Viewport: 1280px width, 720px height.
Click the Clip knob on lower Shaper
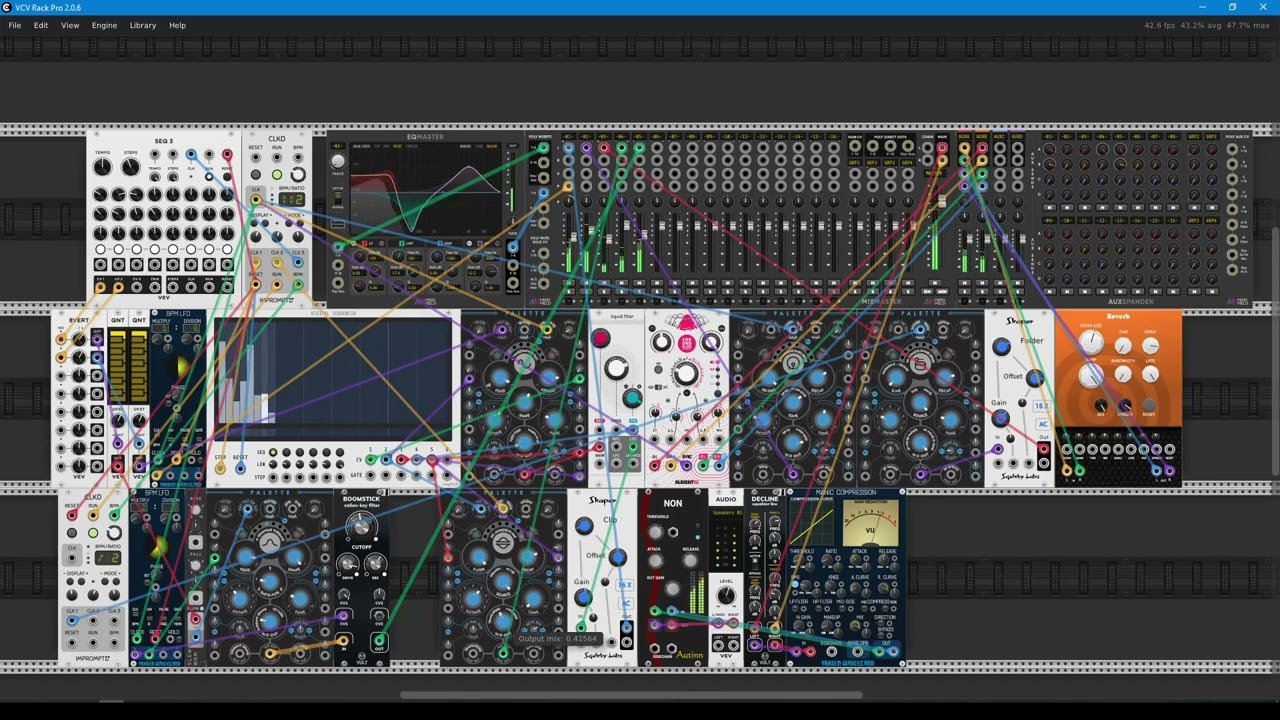[x=584, y=526]
